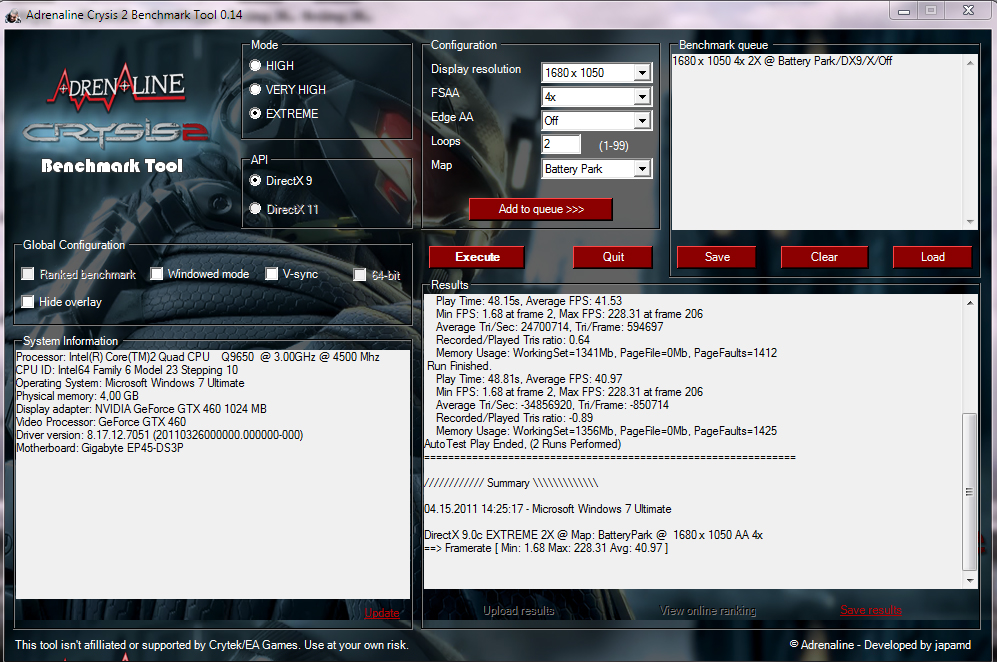Select DirectX 9 API option

[256, 181]
